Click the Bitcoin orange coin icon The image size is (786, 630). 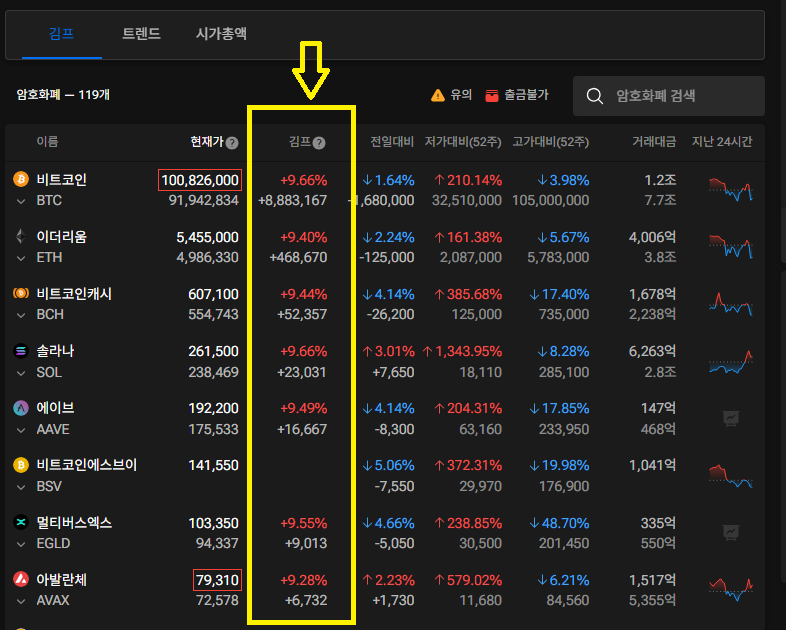point(21,179)
